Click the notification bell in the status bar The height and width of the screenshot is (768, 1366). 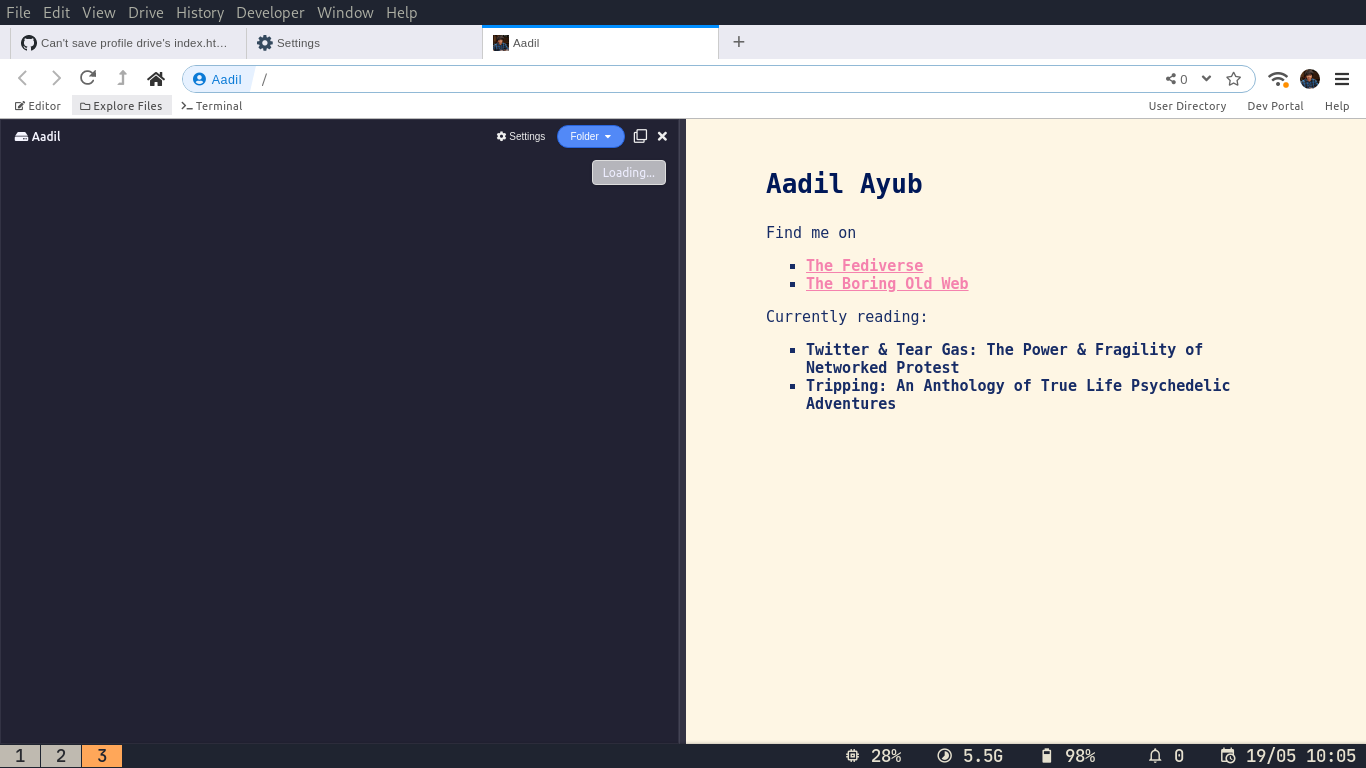(x=1154, y=756)
